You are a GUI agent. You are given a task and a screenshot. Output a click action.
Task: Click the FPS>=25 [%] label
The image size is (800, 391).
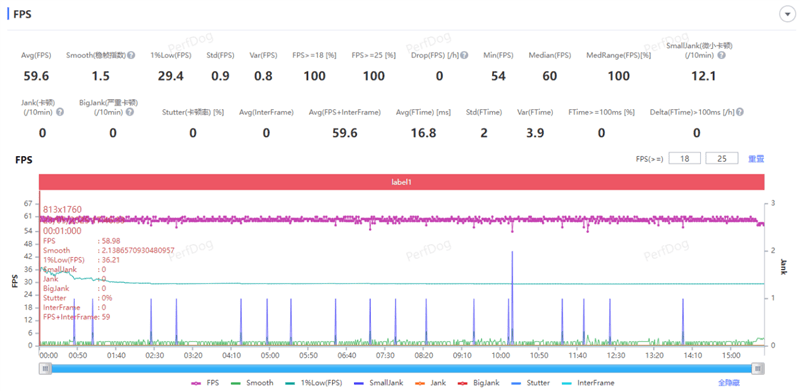coord(374,55)
